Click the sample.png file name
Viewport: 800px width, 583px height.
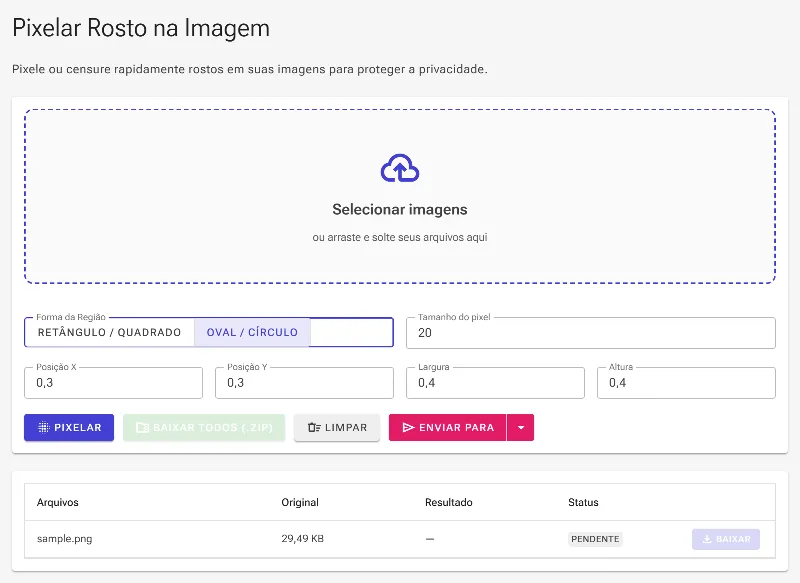(65, 539)
